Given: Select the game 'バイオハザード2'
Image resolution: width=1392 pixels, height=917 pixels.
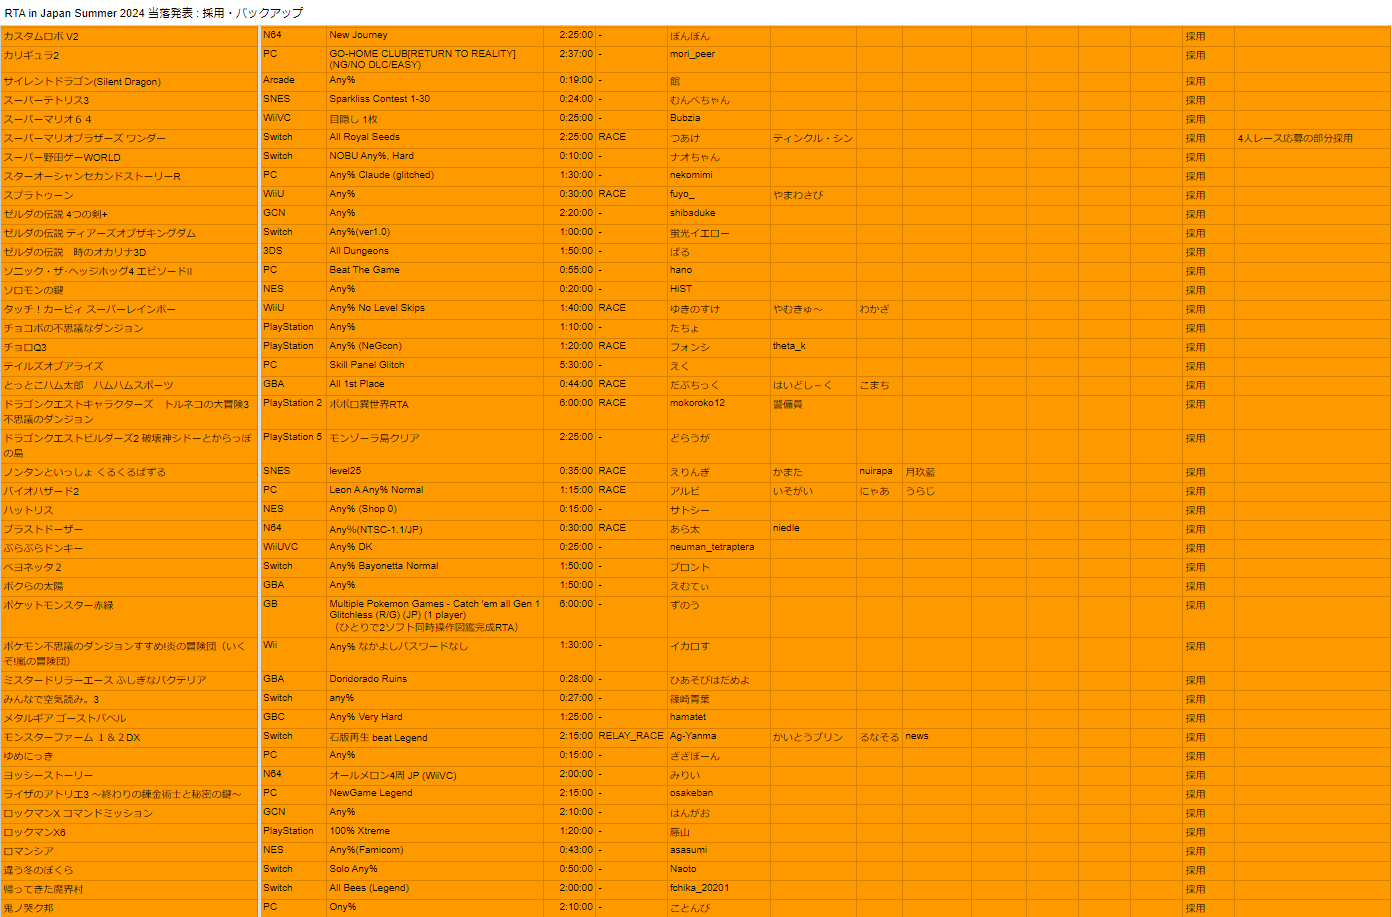Looking at the screenshot, I should 130,492.
